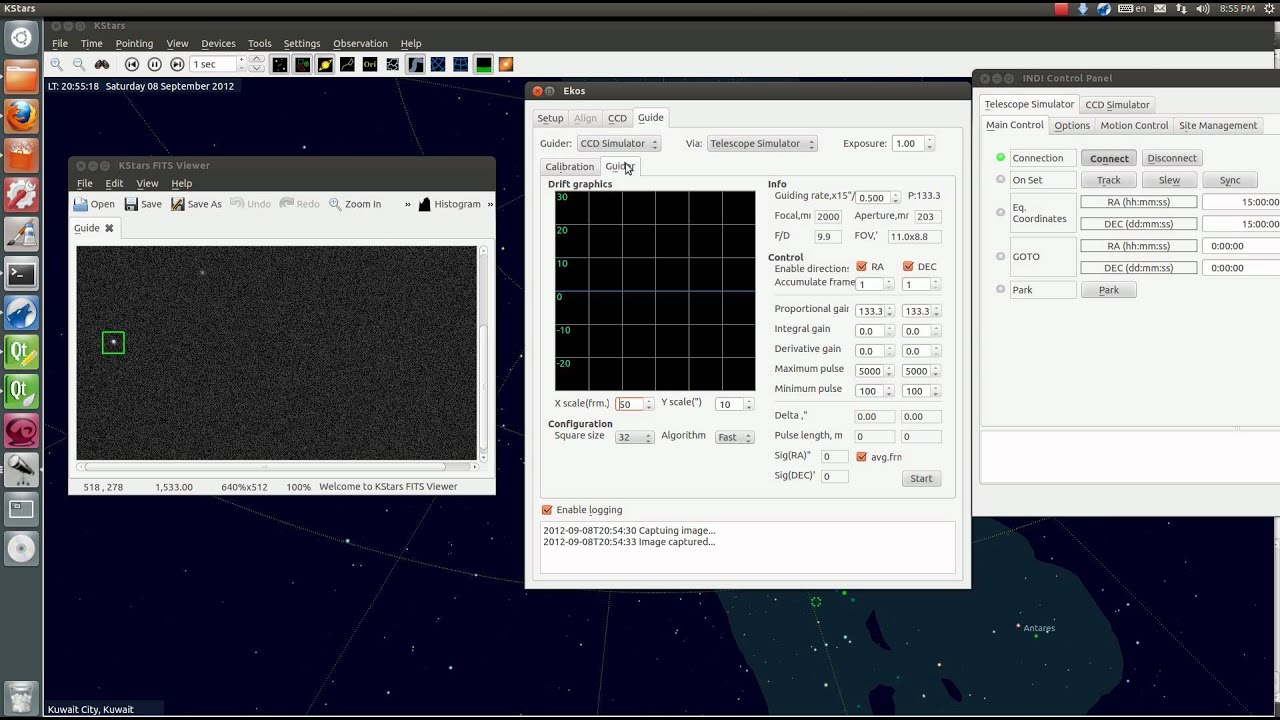Click Disconnect in INDI Control Panel
This screenshot has width=1280, height=720.
pyautogui.click(x=1172, y=158)
